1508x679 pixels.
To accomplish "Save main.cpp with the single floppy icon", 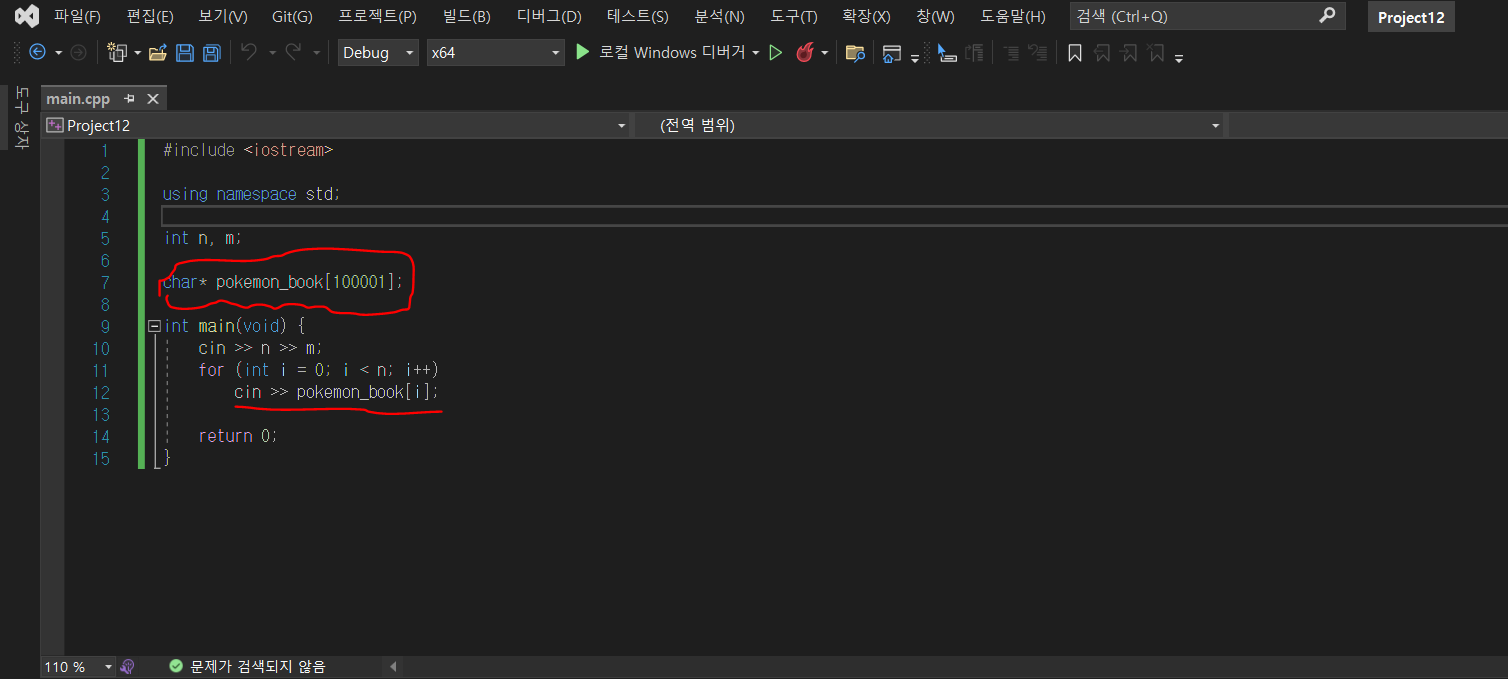I will click(x=185, y=52).
